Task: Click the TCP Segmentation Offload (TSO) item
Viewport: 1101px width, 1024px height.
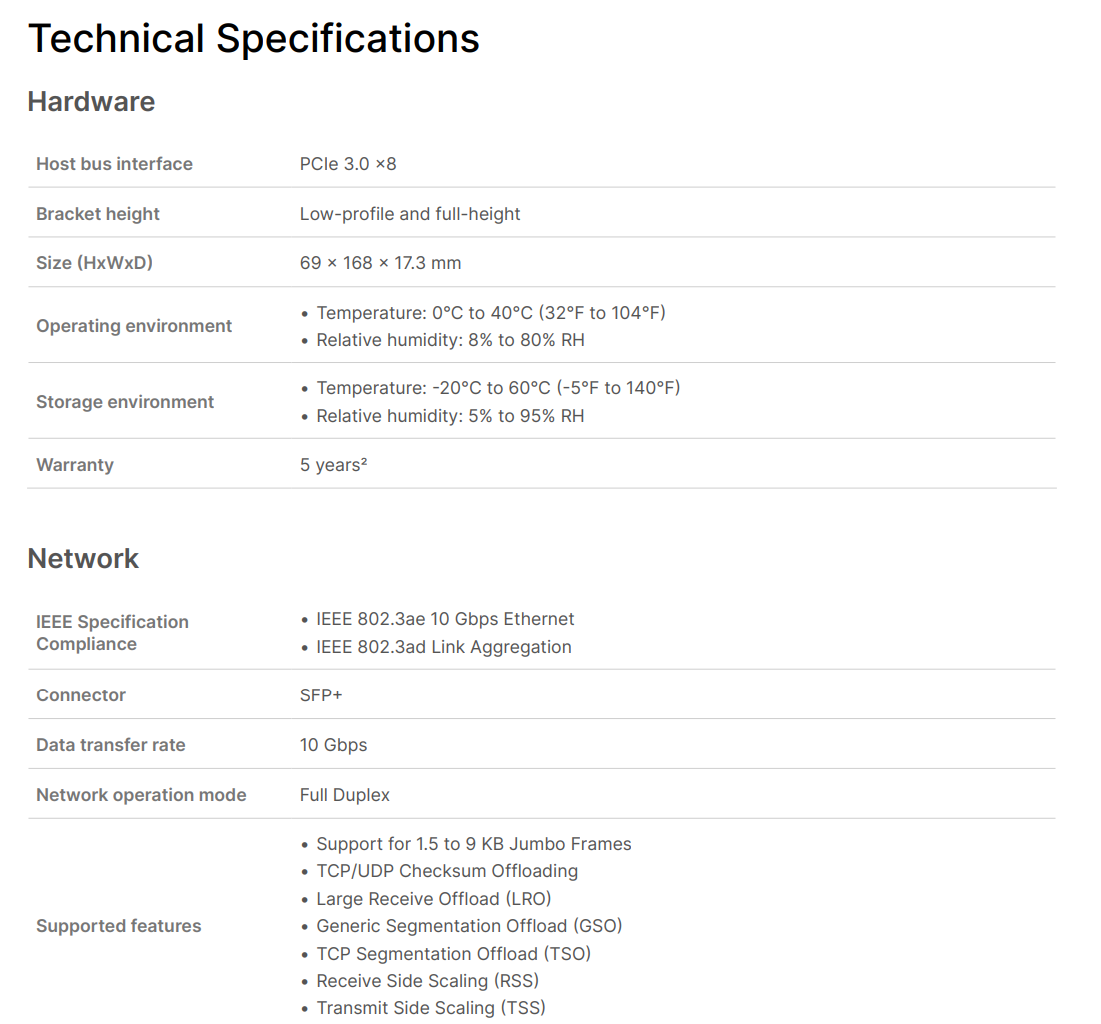Action: pos(454,954)
